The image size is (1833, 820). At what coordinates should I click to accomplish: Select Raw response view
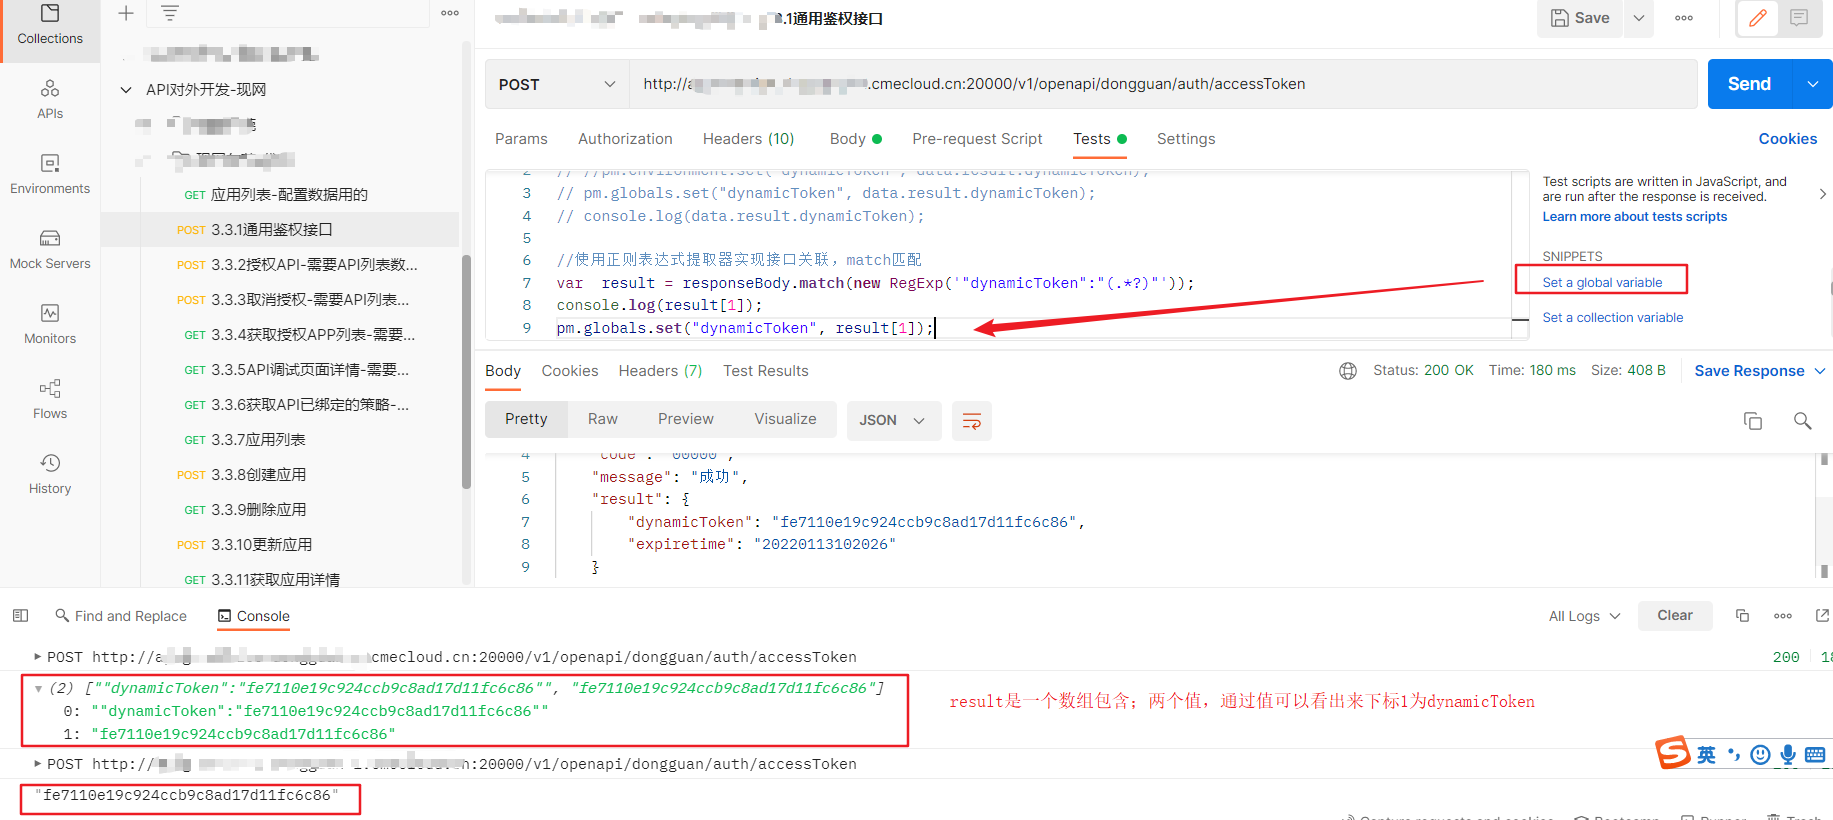[x=603, y=419]
